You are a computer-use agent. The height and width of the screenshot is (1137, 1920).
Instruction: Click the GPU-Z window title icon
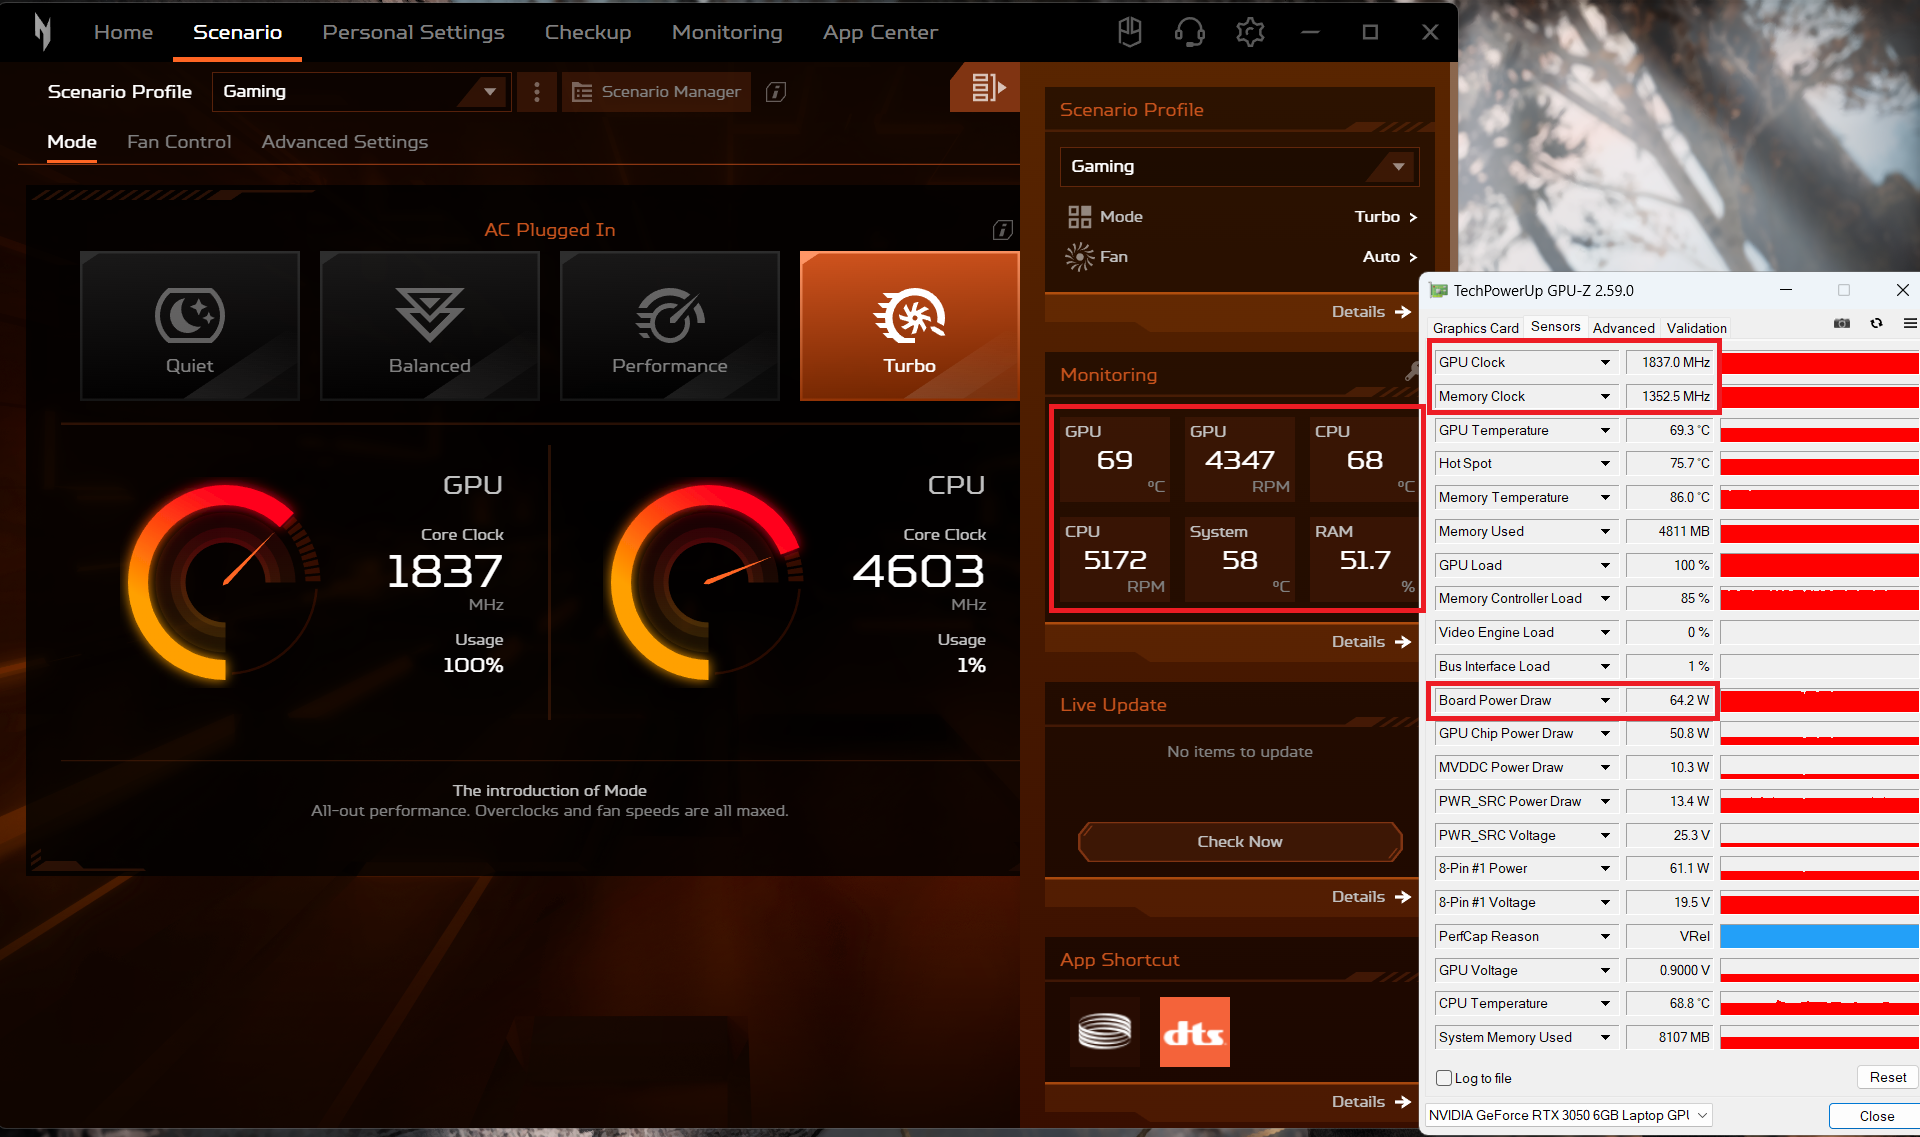pos(1439,291)
